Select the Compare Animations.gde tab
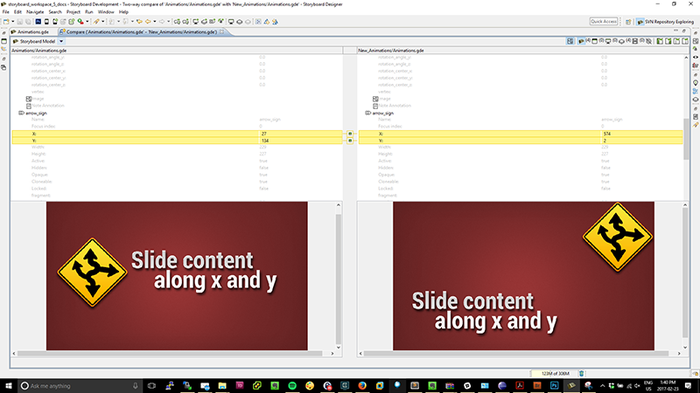 (x=141, y=32)
